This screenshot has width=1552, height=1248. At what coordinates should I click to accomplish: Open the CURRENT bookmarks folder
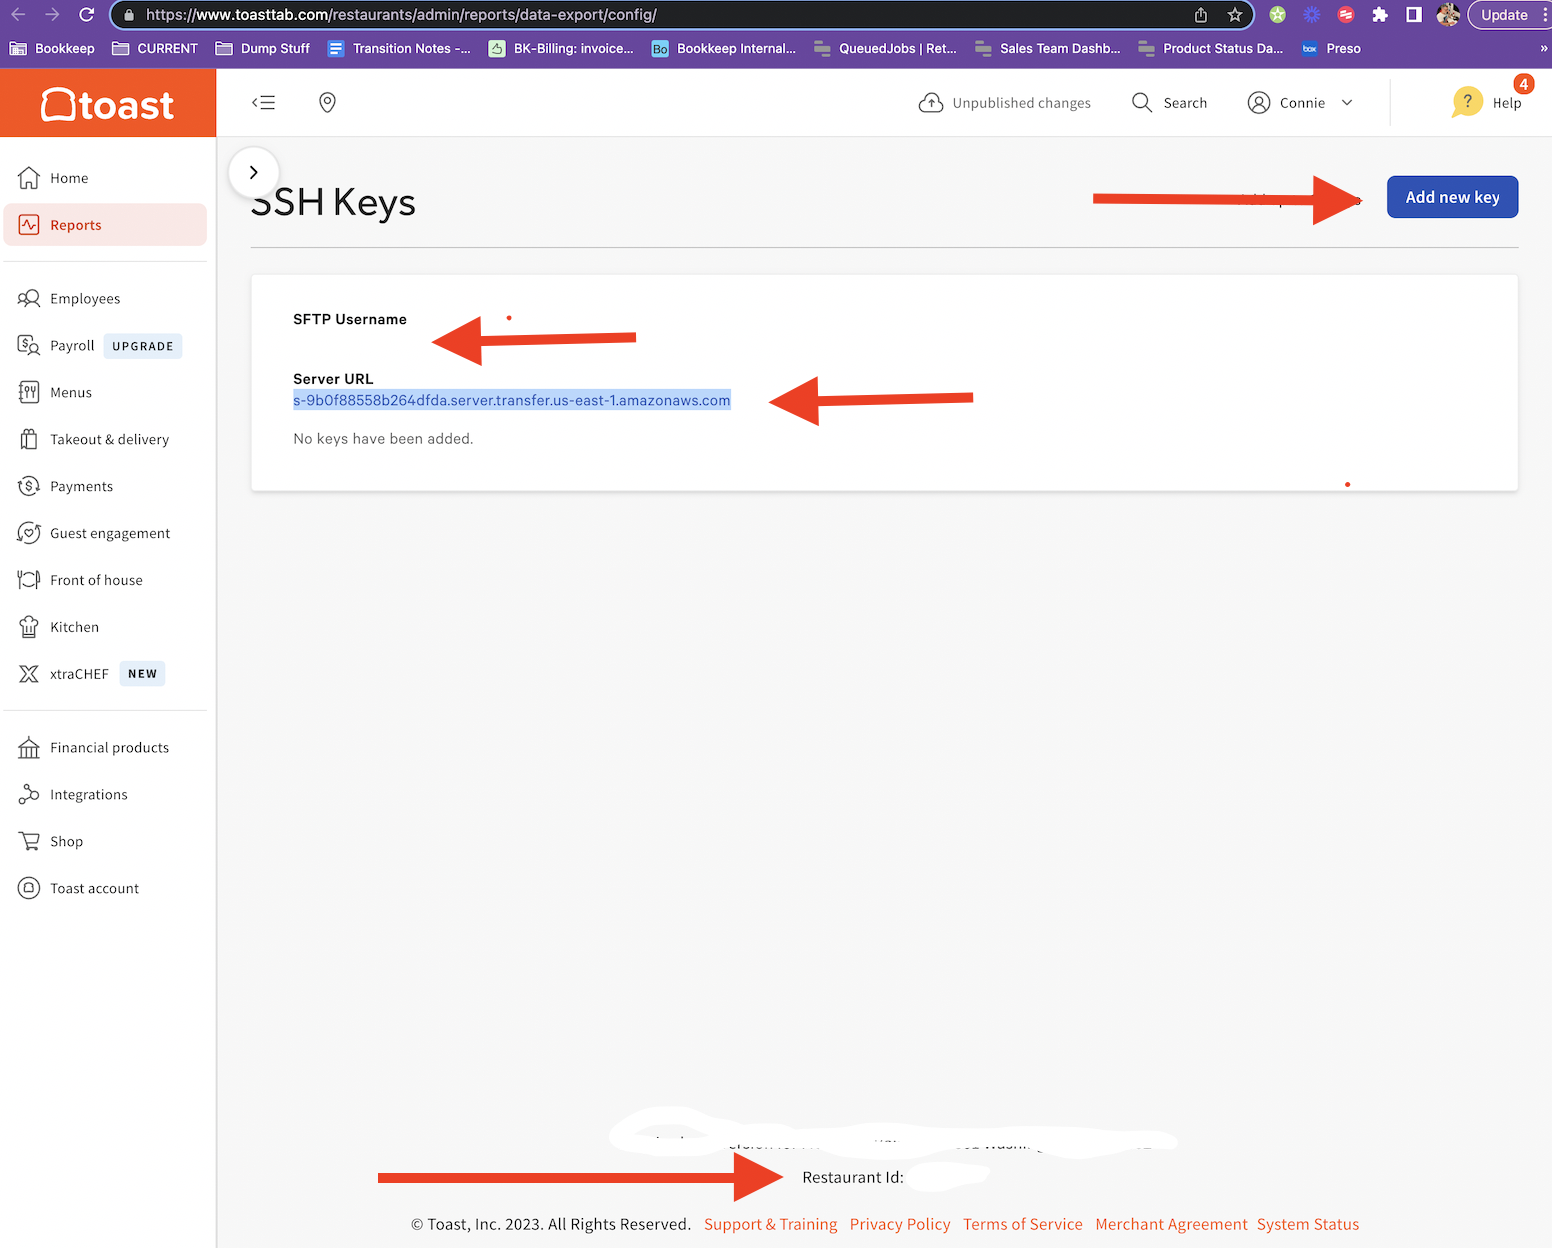[155, 48]
